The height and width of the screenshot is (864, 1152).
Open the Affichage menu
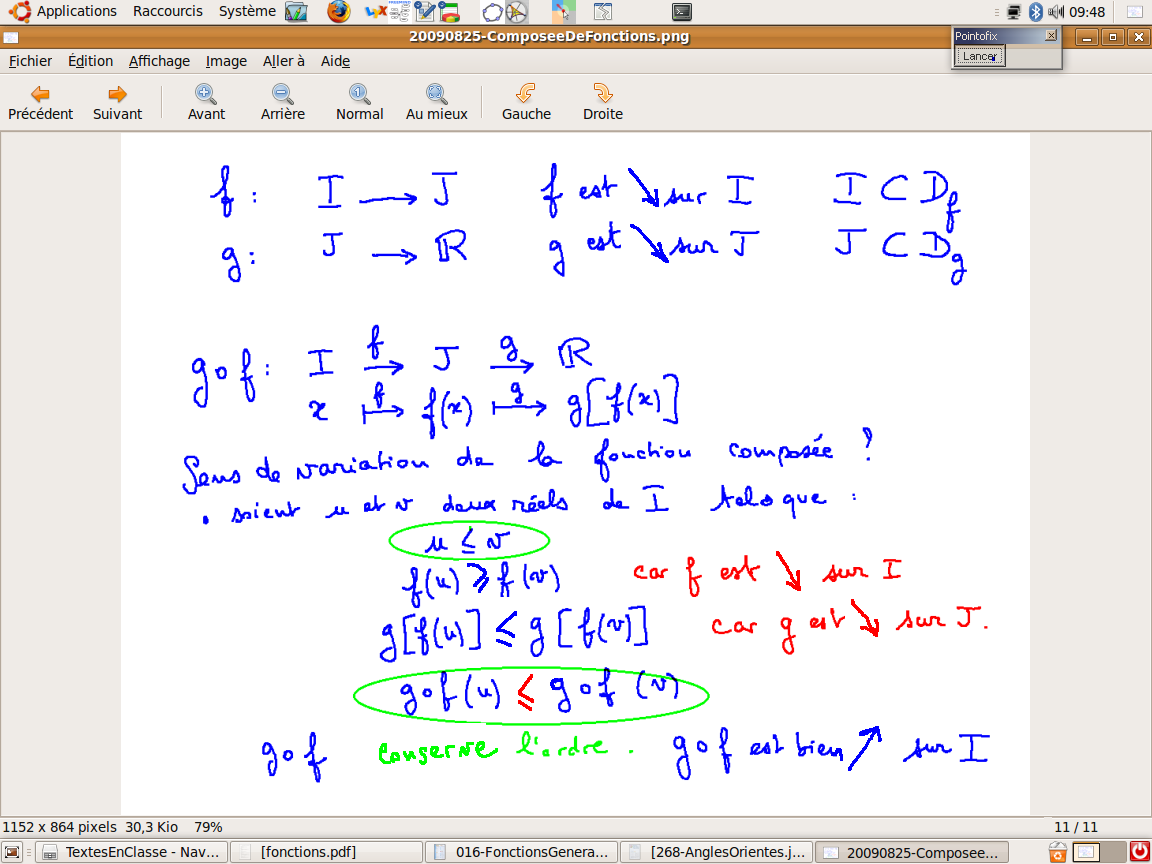(159, 61)
